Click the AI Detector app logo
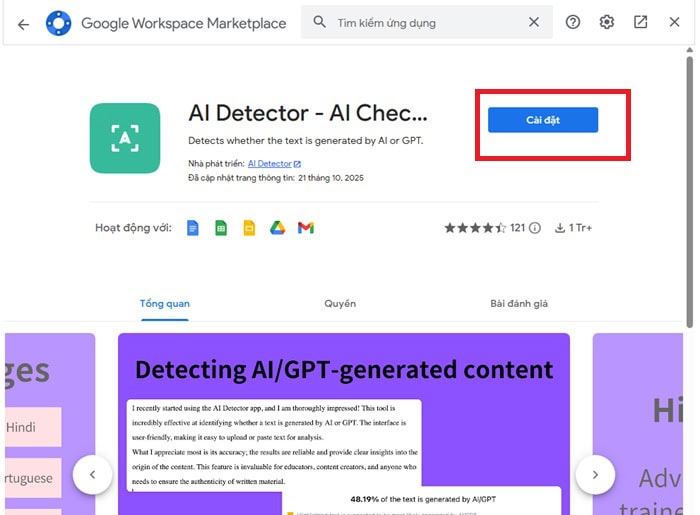The image size is (700, 515). coord(124,138)
